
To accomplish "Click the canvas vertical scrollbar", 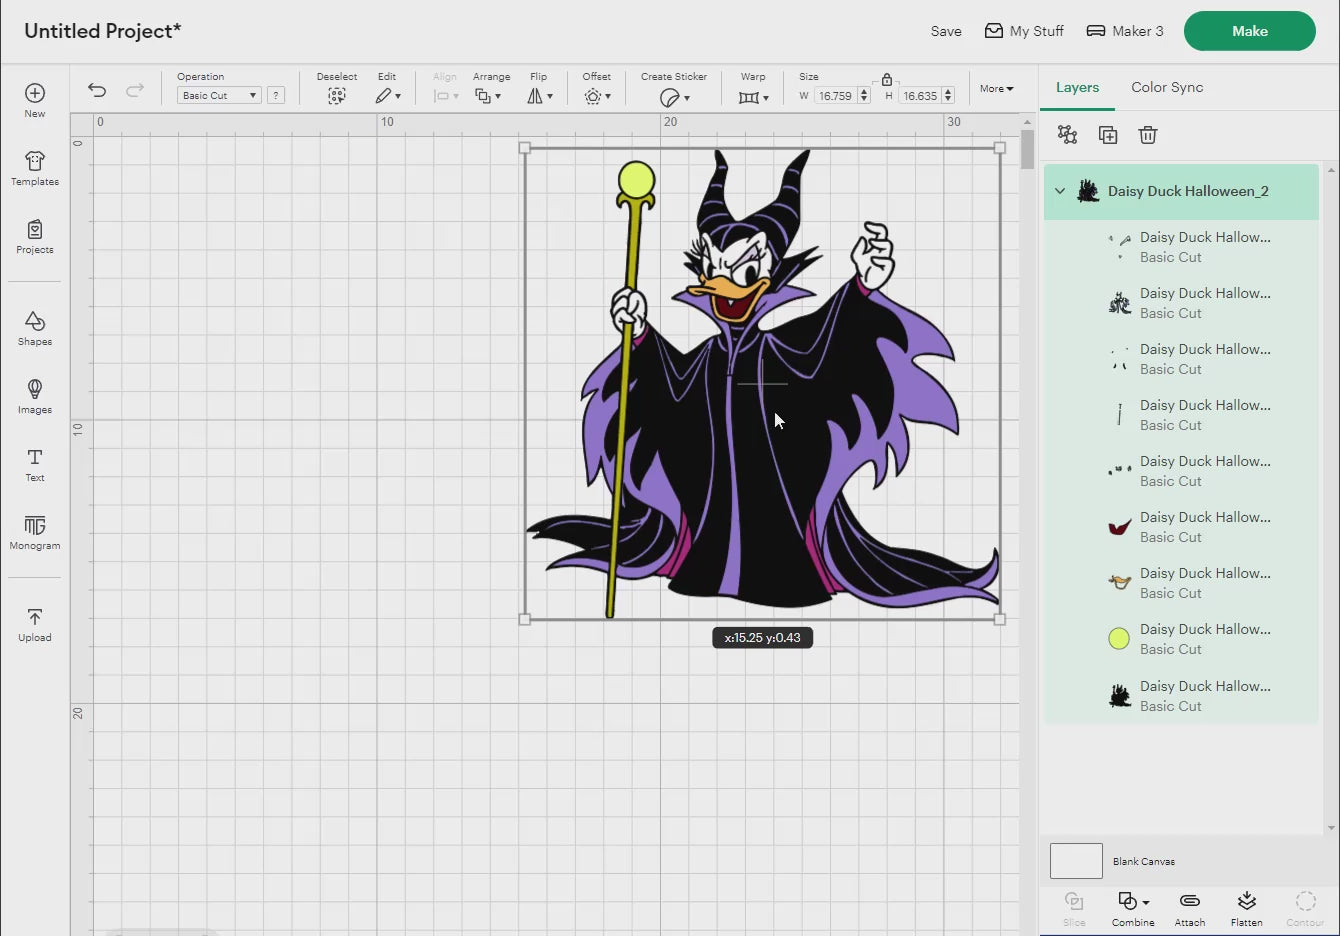I will [1027, 150].
